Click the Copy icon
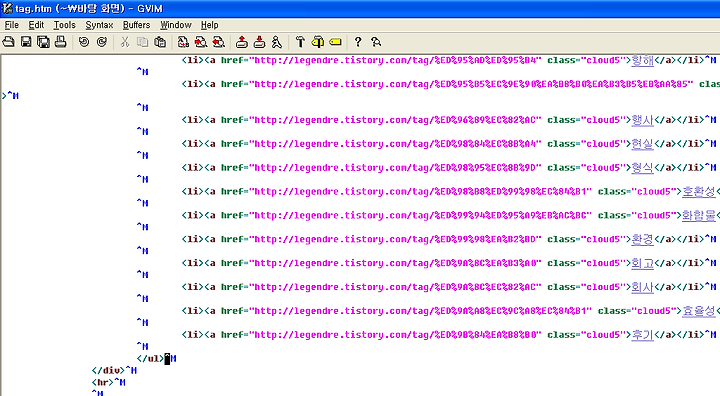This screenshot has height=396, width=720. (142, 42)
